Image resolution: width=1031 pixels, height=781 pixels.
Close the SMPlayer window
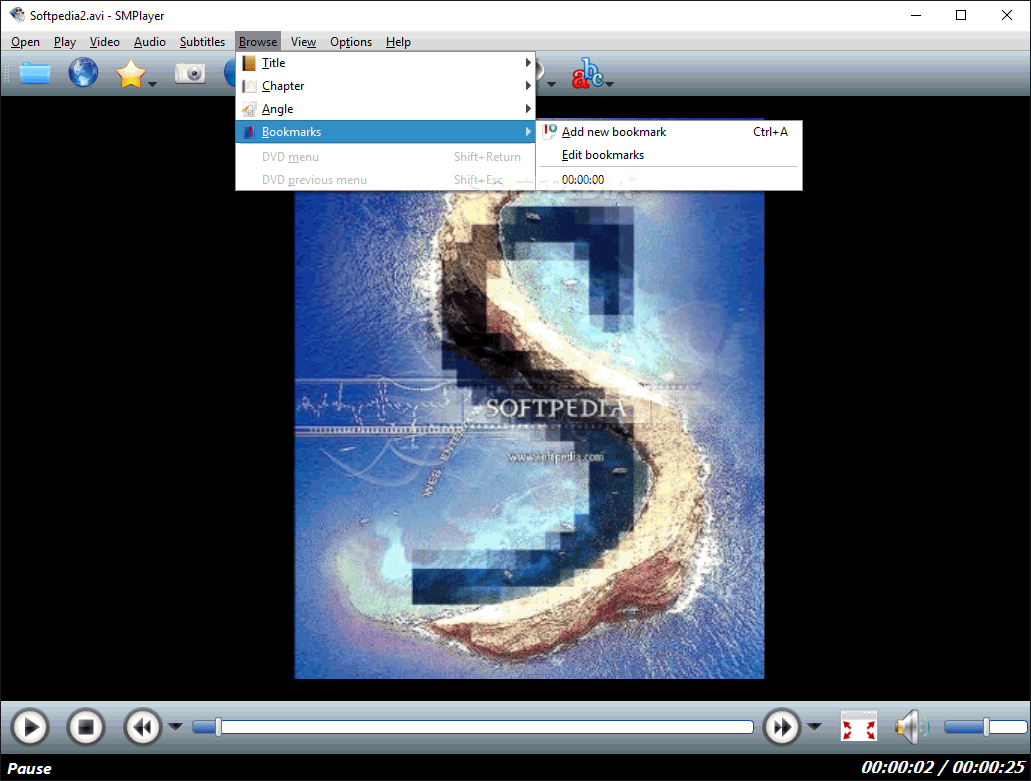click(1007, 15)
